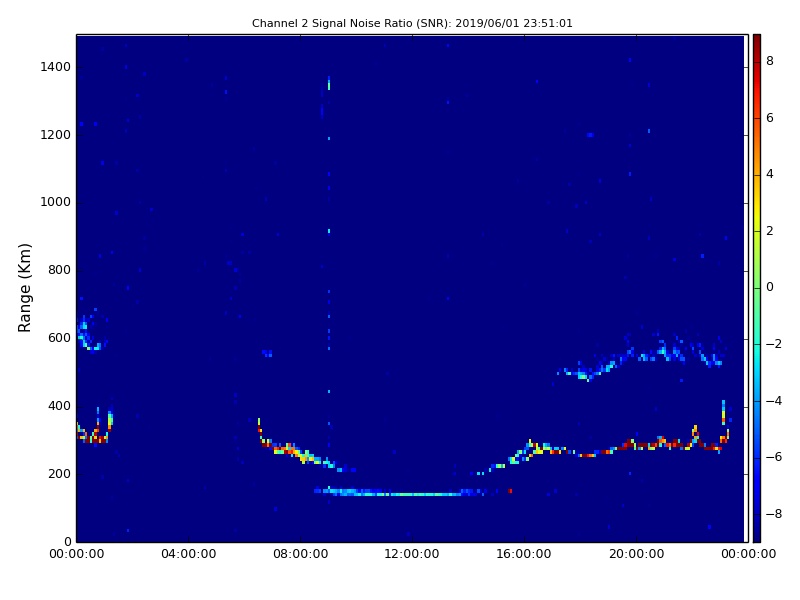The image size is (800, 600).
Task: Click the colorbar label 0
Action: click(x=770, y=287)
